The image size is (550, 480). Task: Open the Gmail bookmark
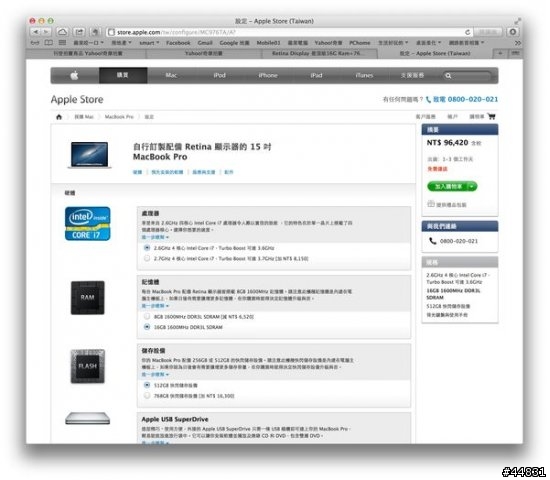pyautogui.click(x=205, y=43)
